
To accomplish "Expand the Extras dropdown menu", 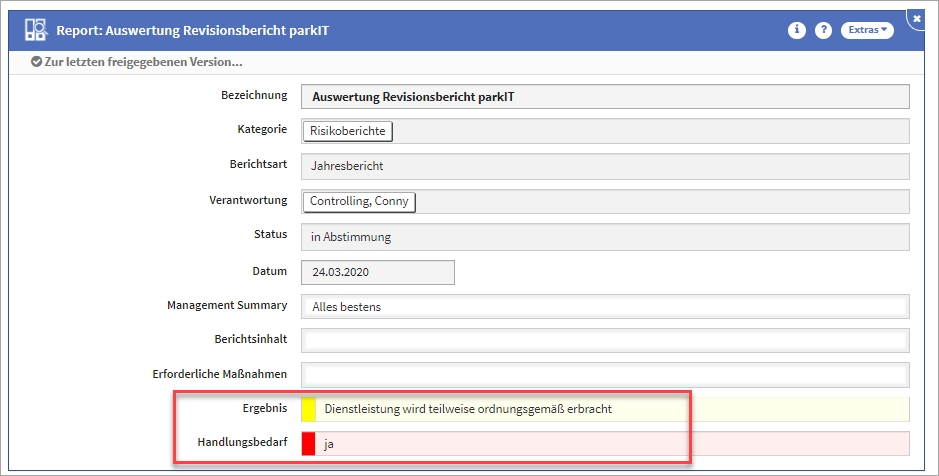I will tap(866, 30).
